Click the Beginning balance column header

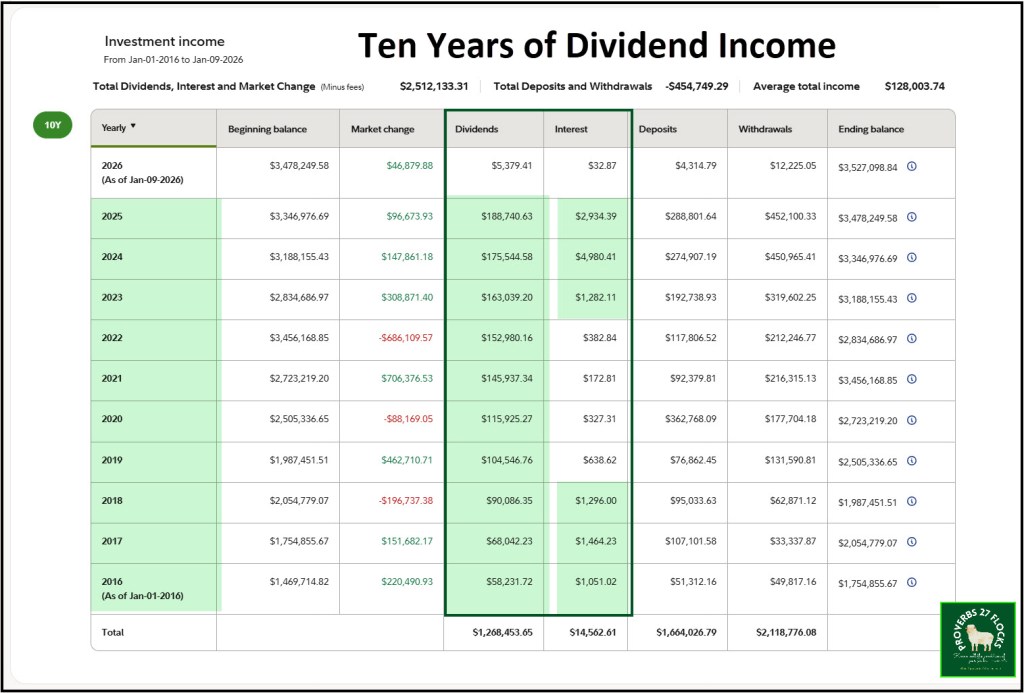267,129
